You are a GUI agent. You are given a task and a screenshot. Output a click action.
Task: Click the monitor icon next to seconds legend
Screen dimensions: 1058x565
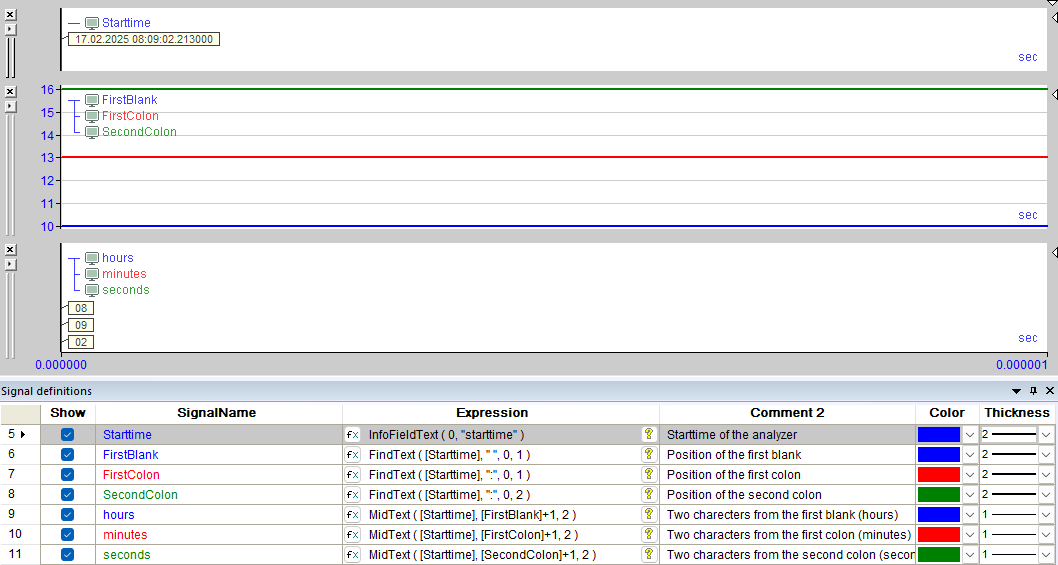click(x=92, y=290)
